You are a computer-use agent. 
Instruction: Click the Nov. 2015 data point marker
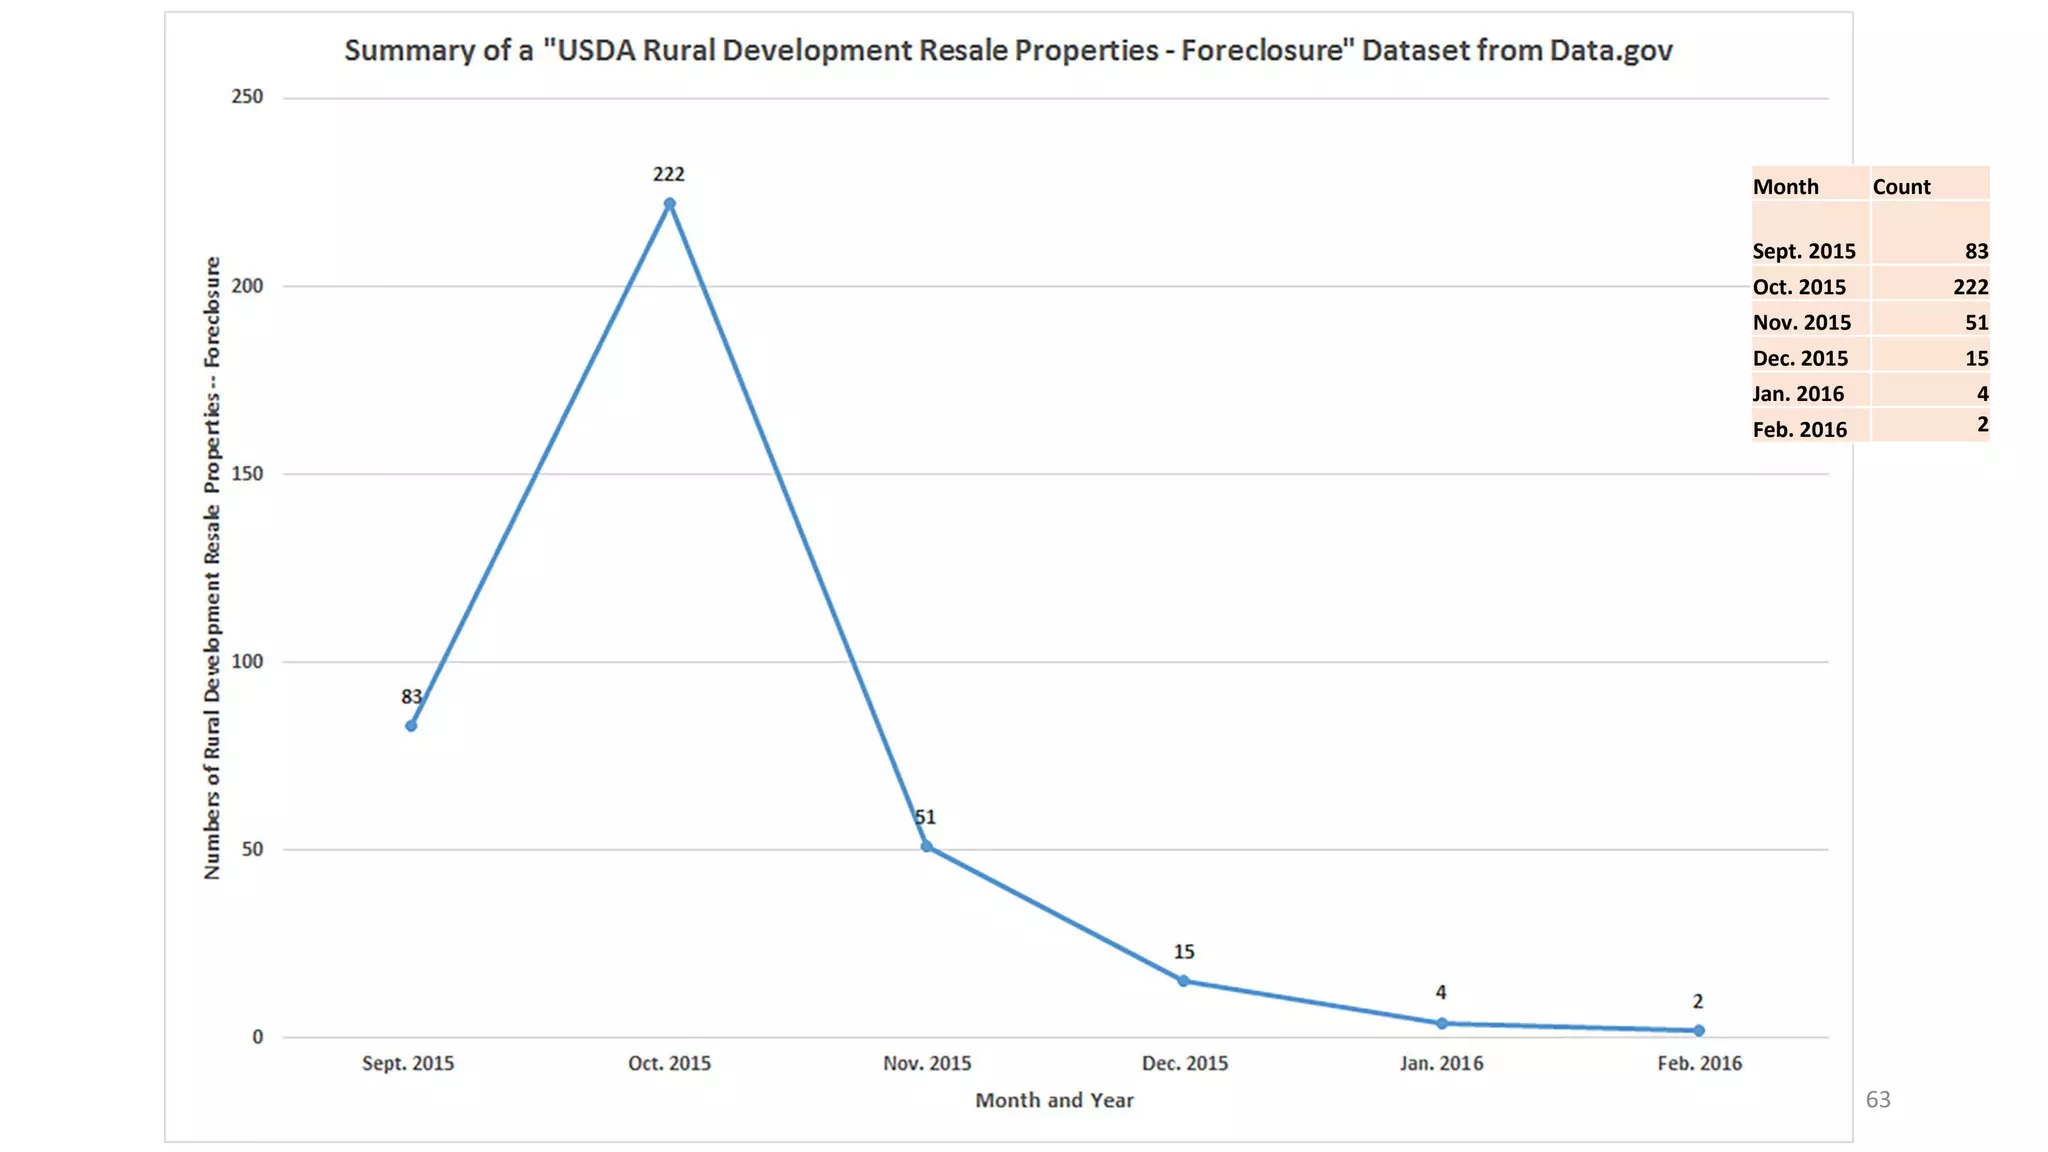click(926, 847)
